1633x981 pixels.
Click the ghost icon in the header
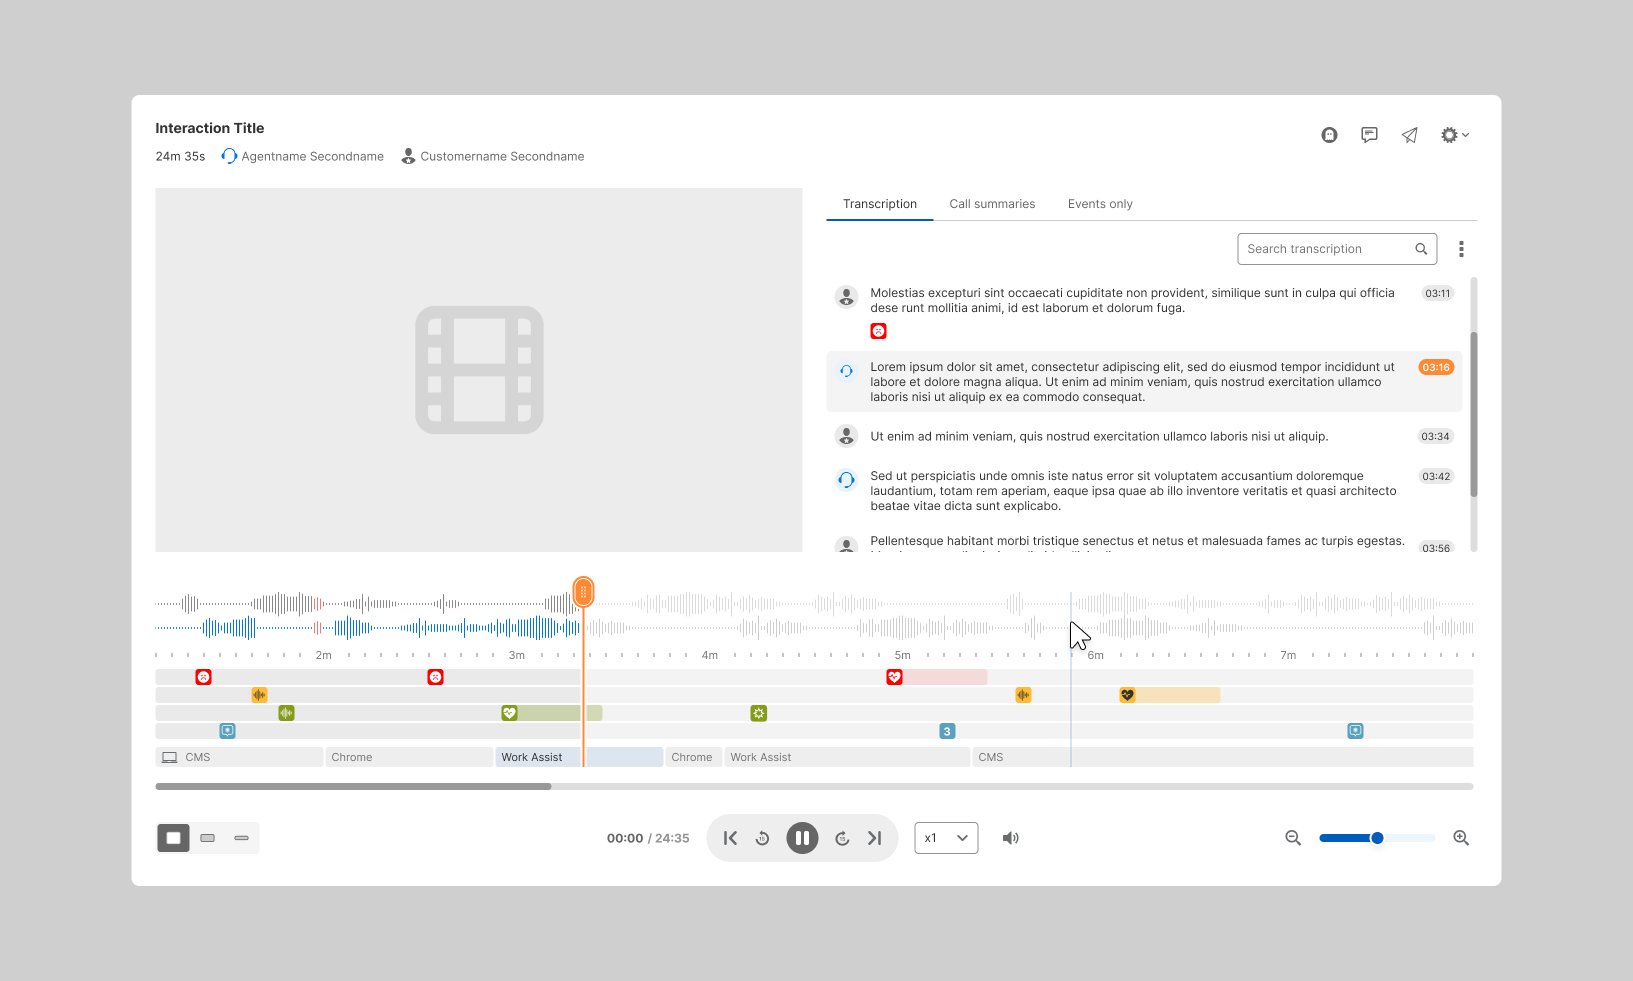coord(1329,135)
